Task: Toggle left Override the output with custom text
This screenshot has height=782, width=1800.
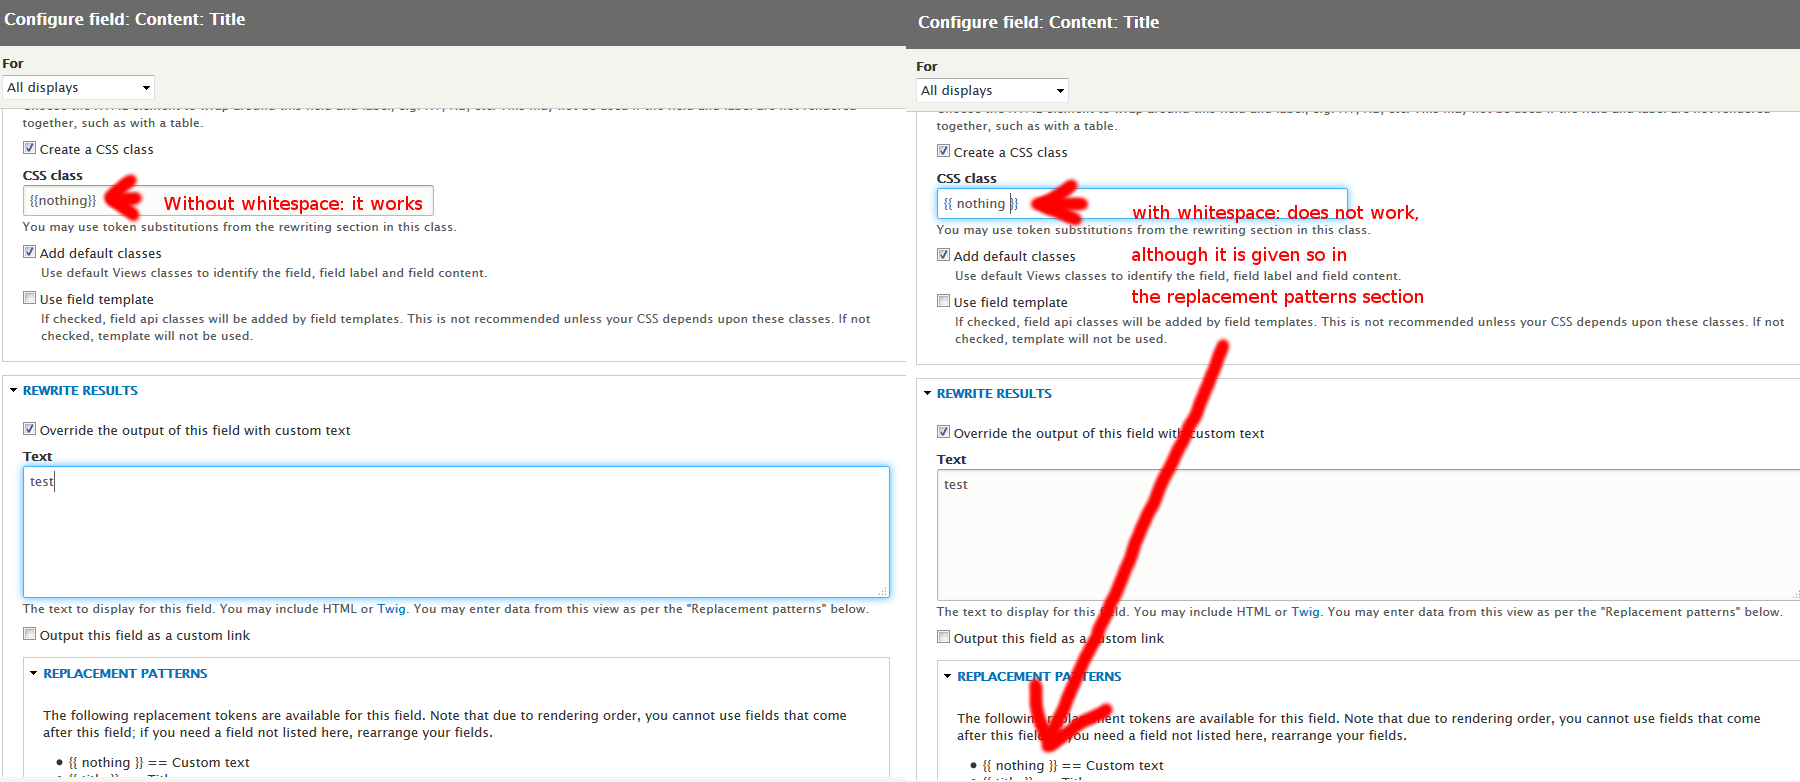Action: point(30,429)
